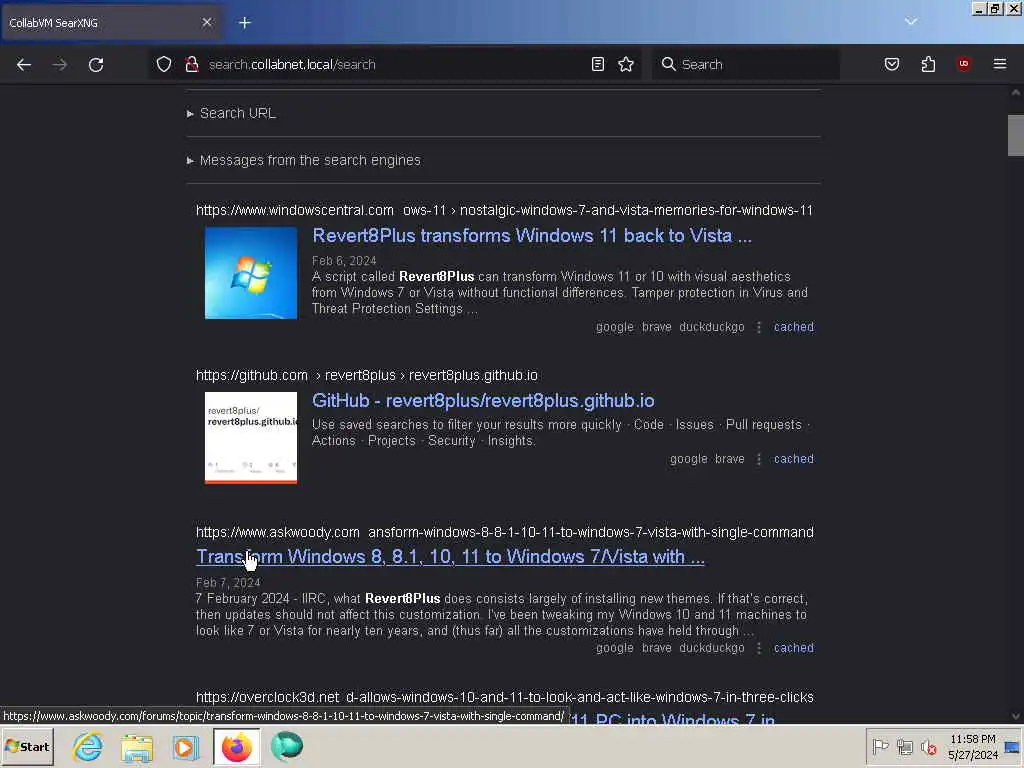Open the Windows Start button
This screenshot has width=1024, height=768.
[27, 747]
